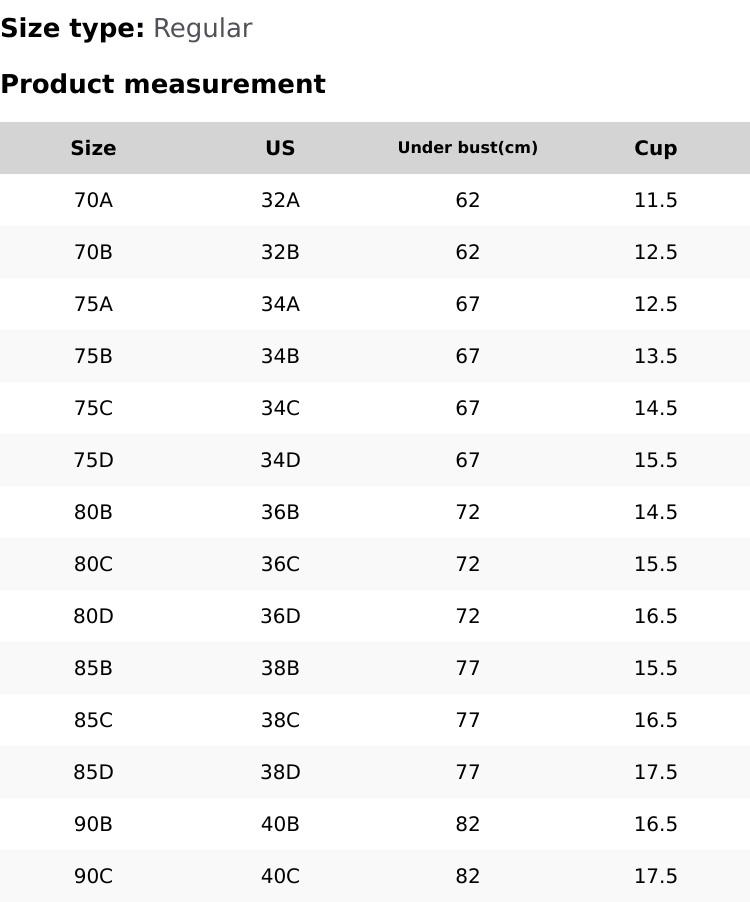750x902 pixels.
Task: Select the 70A size cell
Action: pyautogui.click(x=93, y=200)
